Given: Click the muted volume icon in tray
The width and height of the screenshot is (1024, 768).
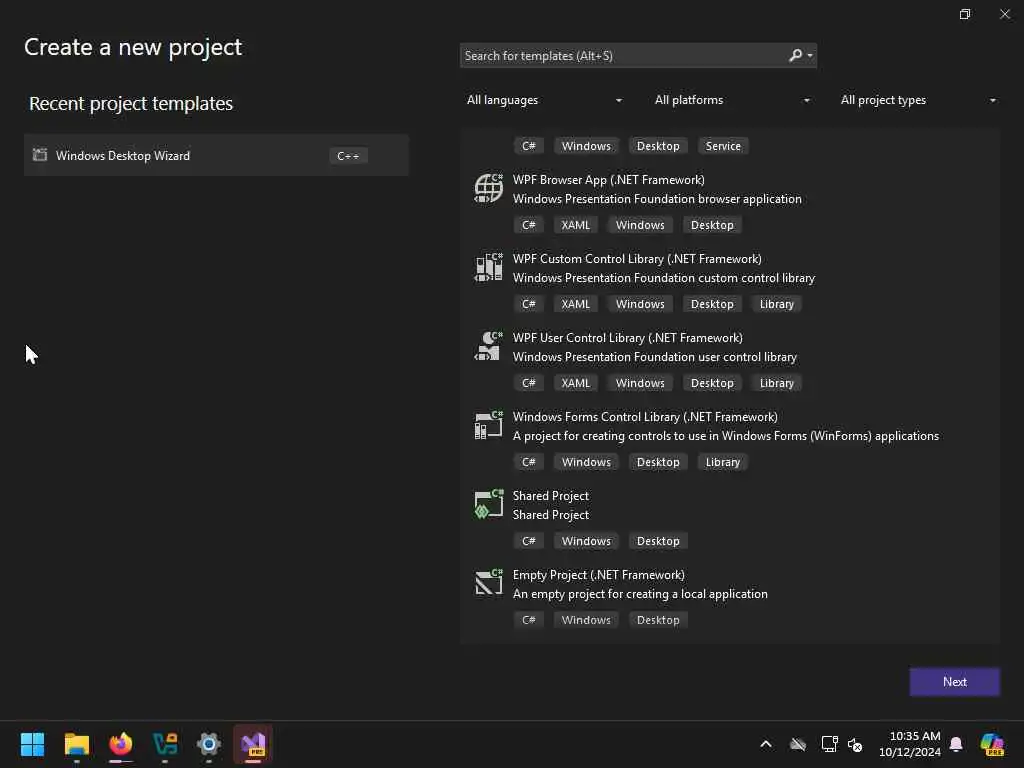Looking at the screenshot, I should coord(855,744).
